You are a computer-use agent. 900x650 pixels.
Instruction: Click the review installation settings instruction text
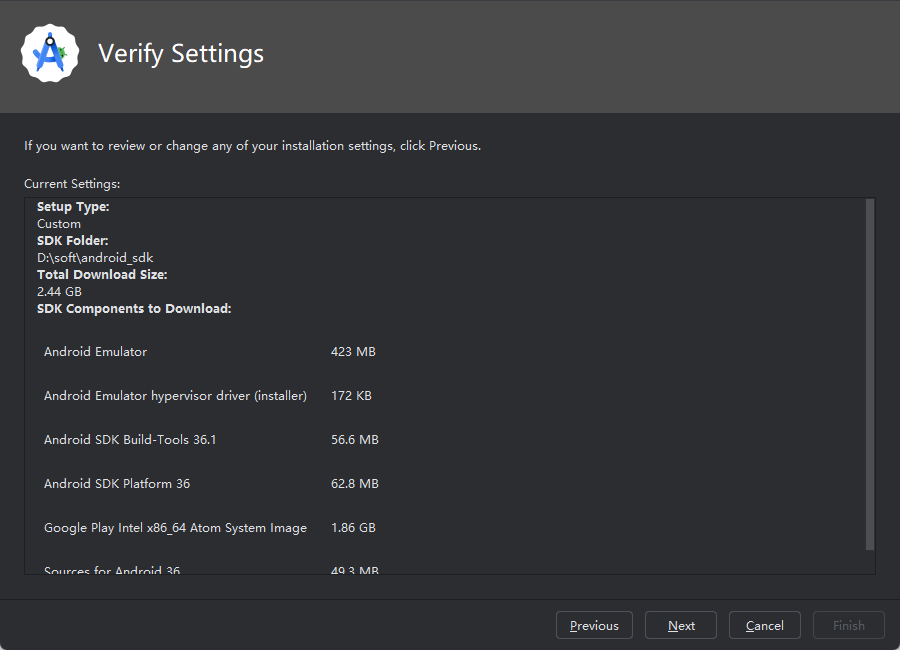pyautogui.click(x=253, y=146)
